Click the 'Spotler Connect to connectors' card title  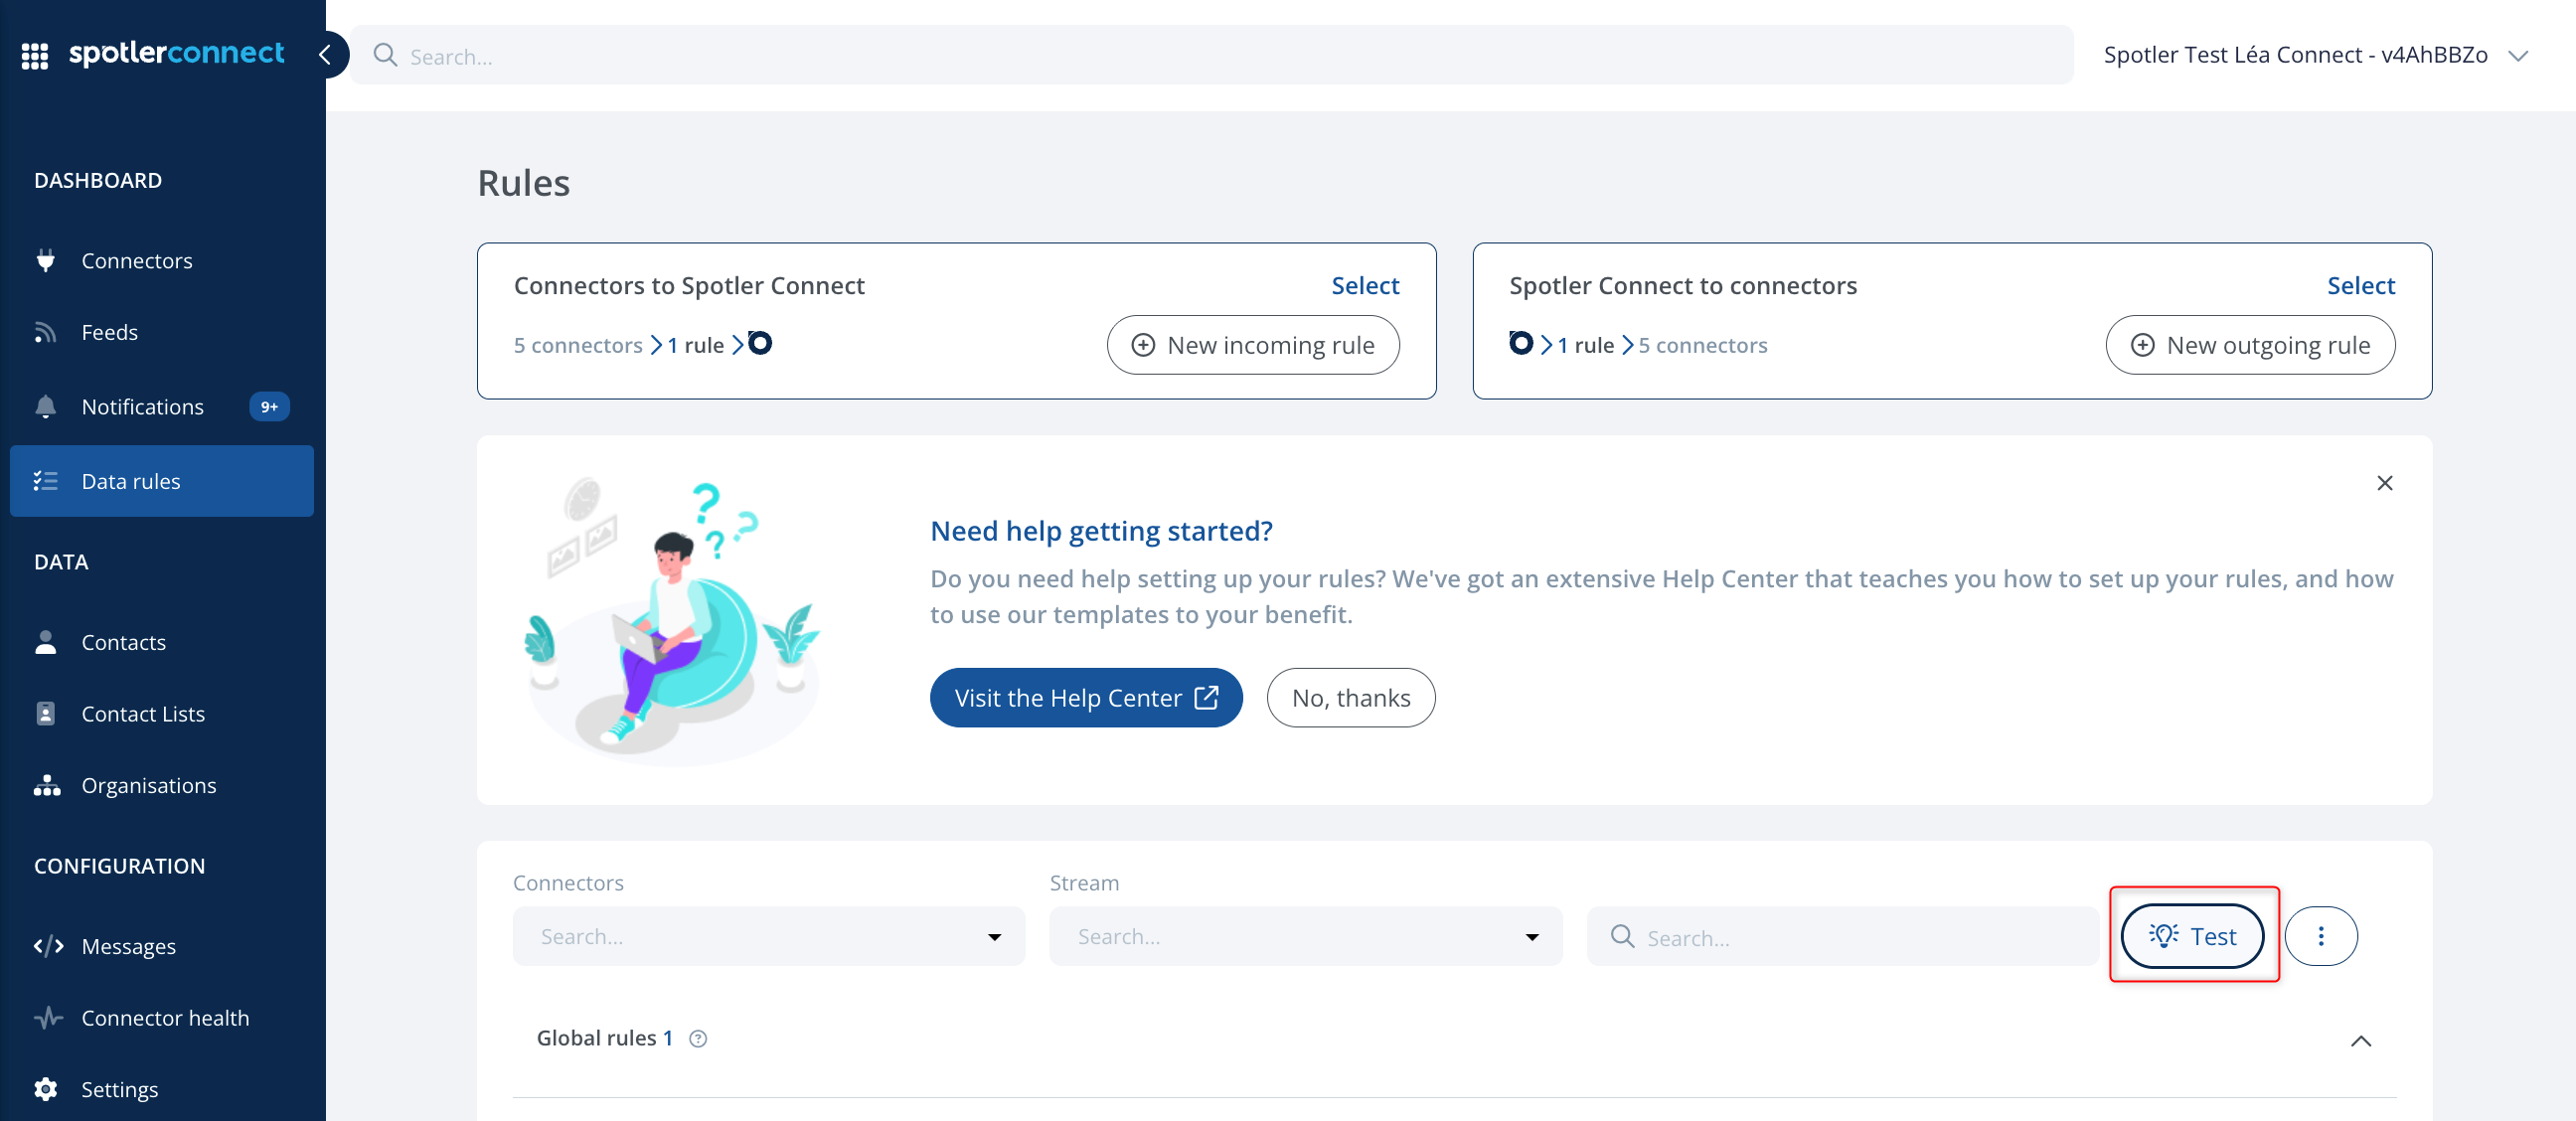1683,285
